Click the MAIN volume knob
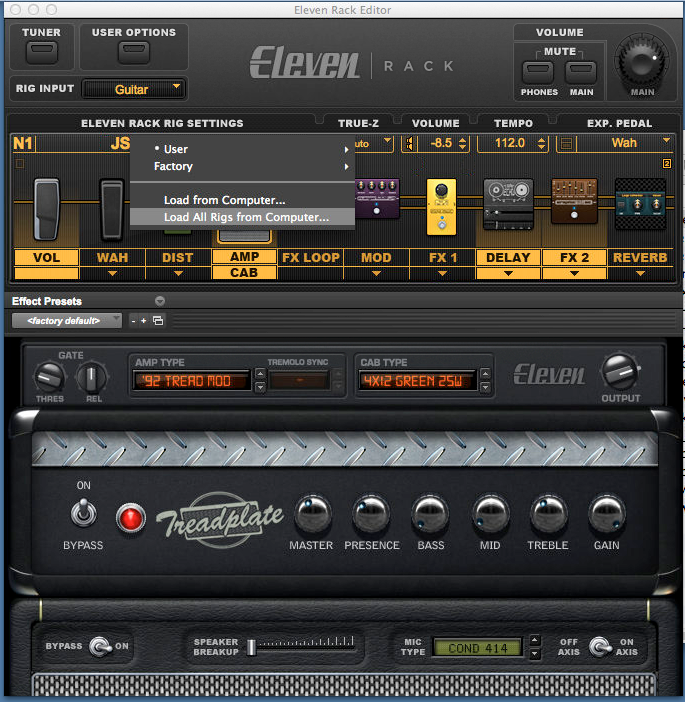This screenshot has height=702, width=685. coord(642,61)
